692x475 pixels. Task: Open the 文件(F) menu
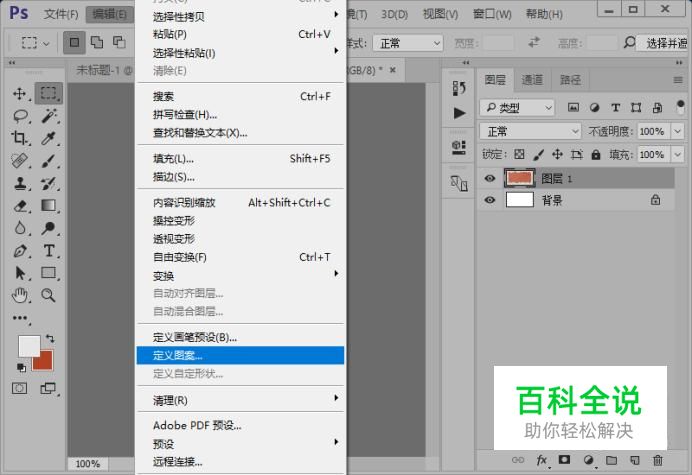[x=61, y=14]
